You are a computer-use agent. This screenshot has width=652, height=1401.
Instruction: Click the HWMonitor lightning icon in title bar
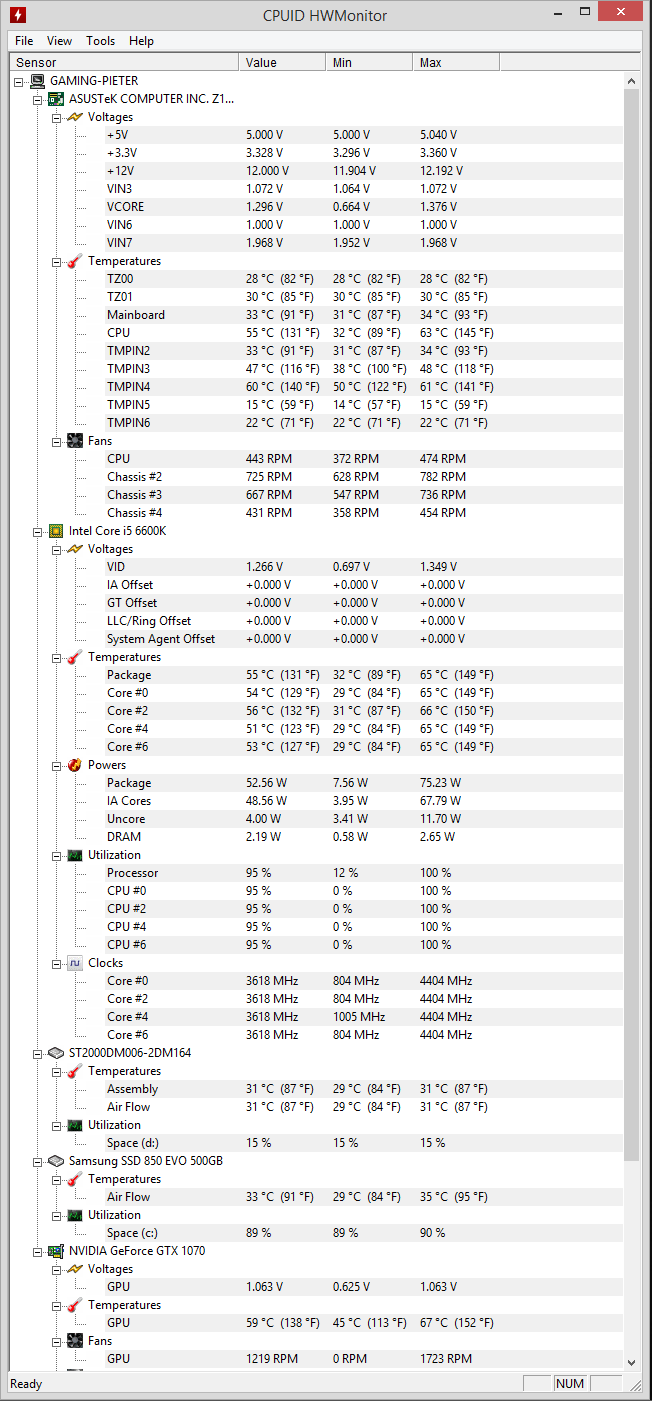(17, 15)
